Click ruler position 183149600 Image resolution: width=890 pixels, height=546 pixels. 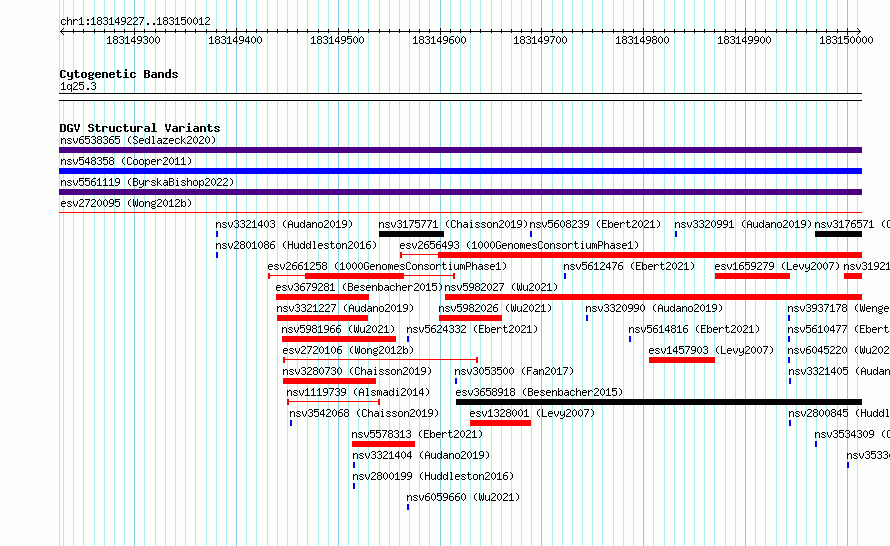439,40
